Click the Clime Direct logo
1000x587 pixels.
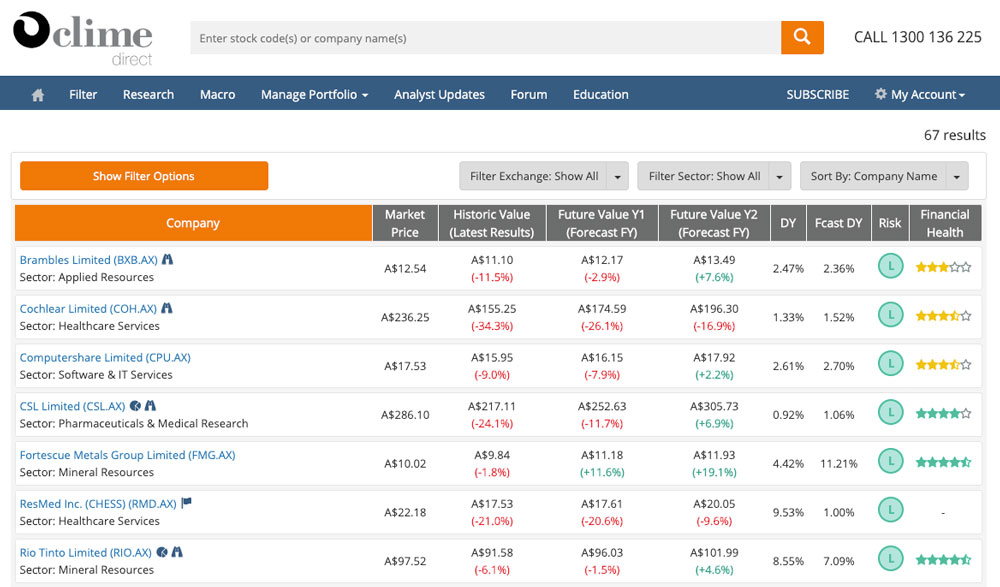(x=83, y=38)
